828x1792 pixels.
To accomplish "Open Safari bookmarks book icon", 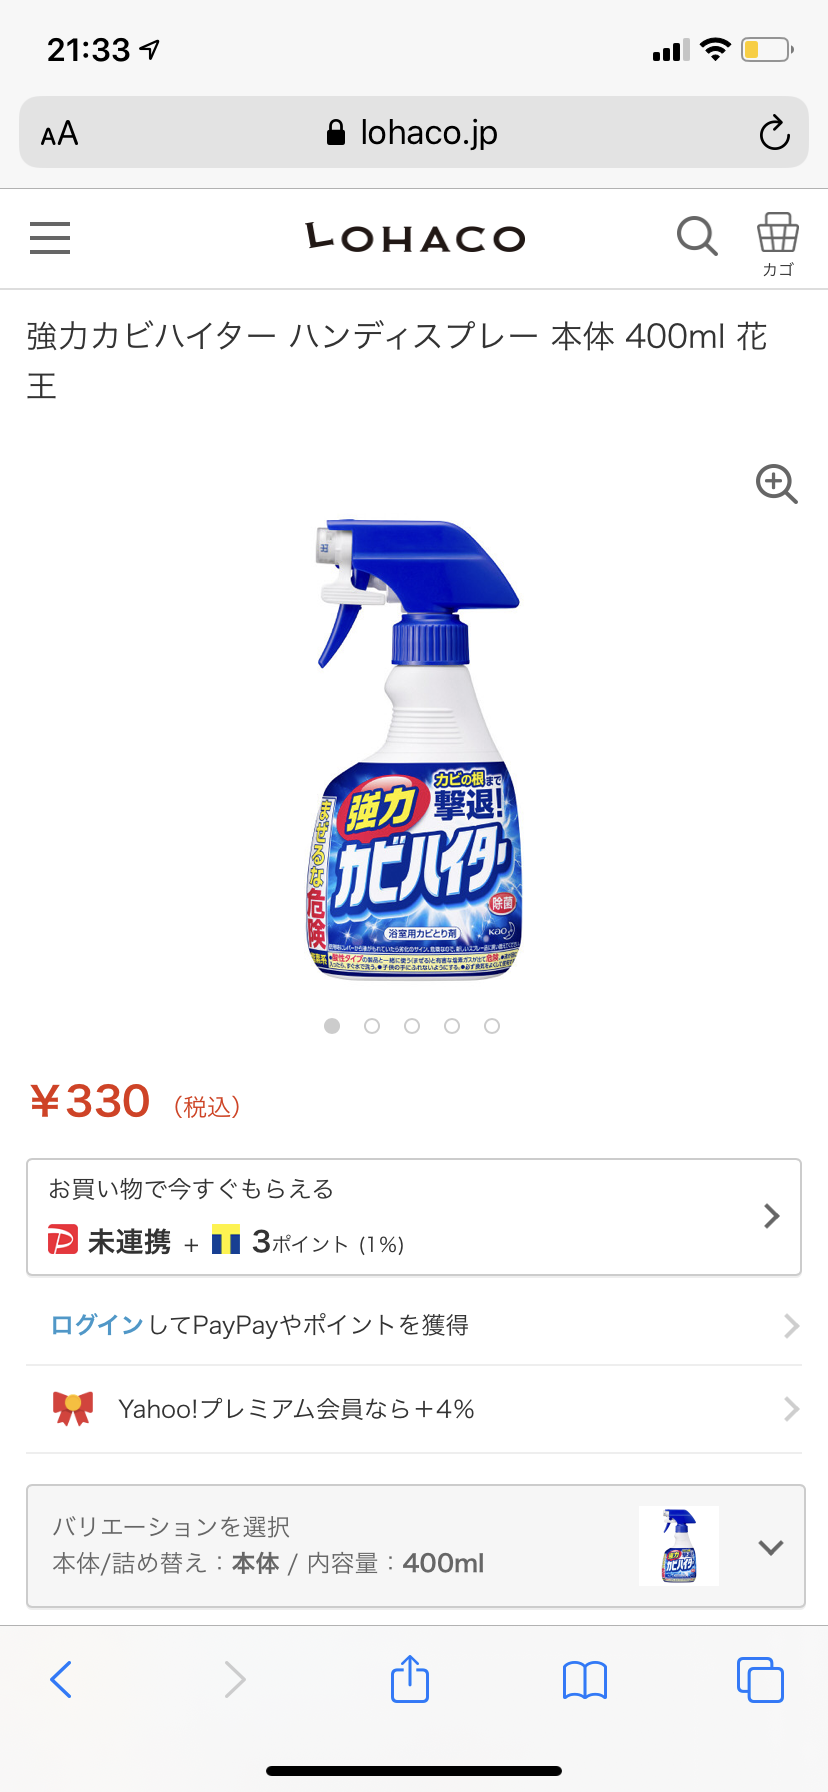I will [585, 1680].
